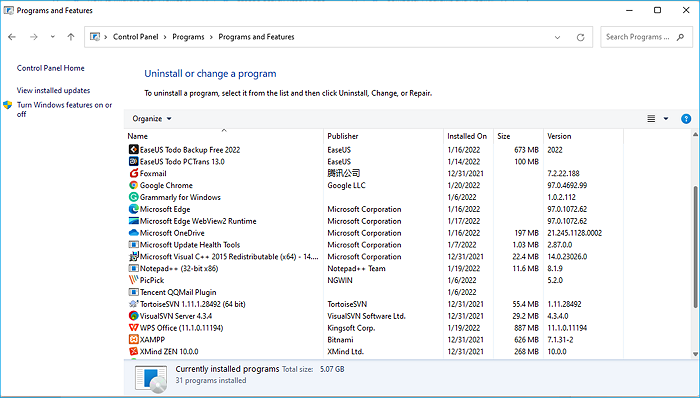Viewport: 700px width, 398px height.
Task: Go up one level with up arrow
Action: click(x=71, y=37)
